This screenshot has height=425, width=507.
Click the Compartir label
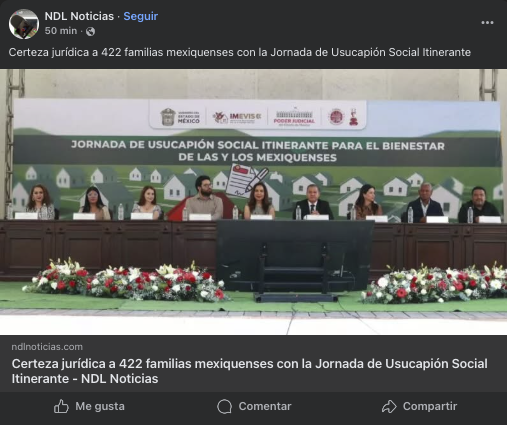(x=430, y=406)
